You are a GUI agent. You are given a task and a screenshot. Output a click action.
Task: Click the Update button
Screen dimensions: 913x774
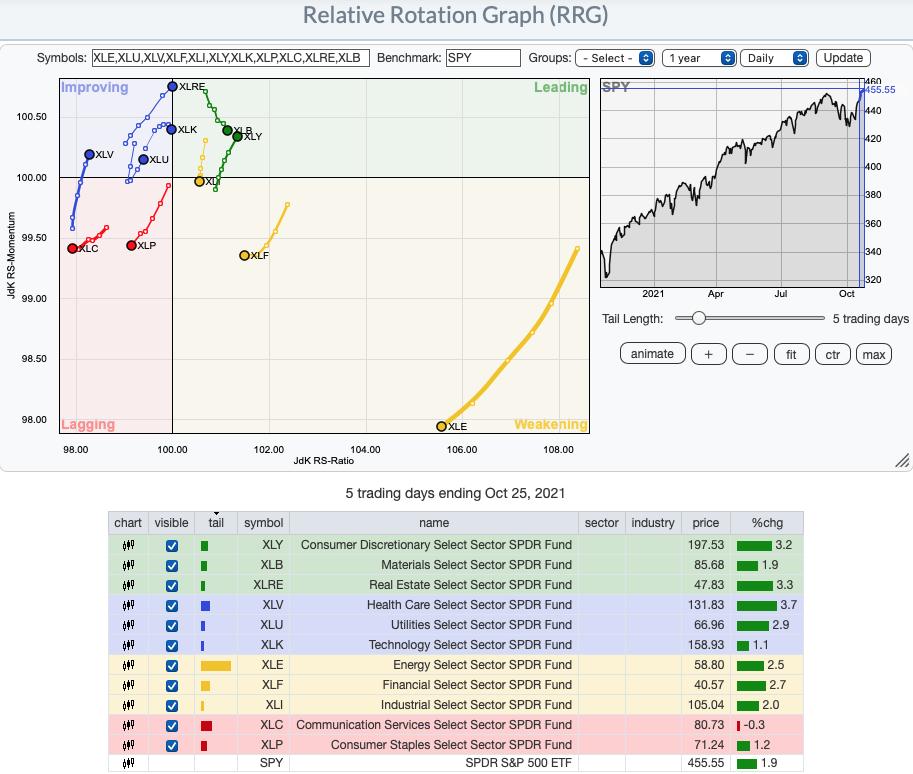click(843, 58)
